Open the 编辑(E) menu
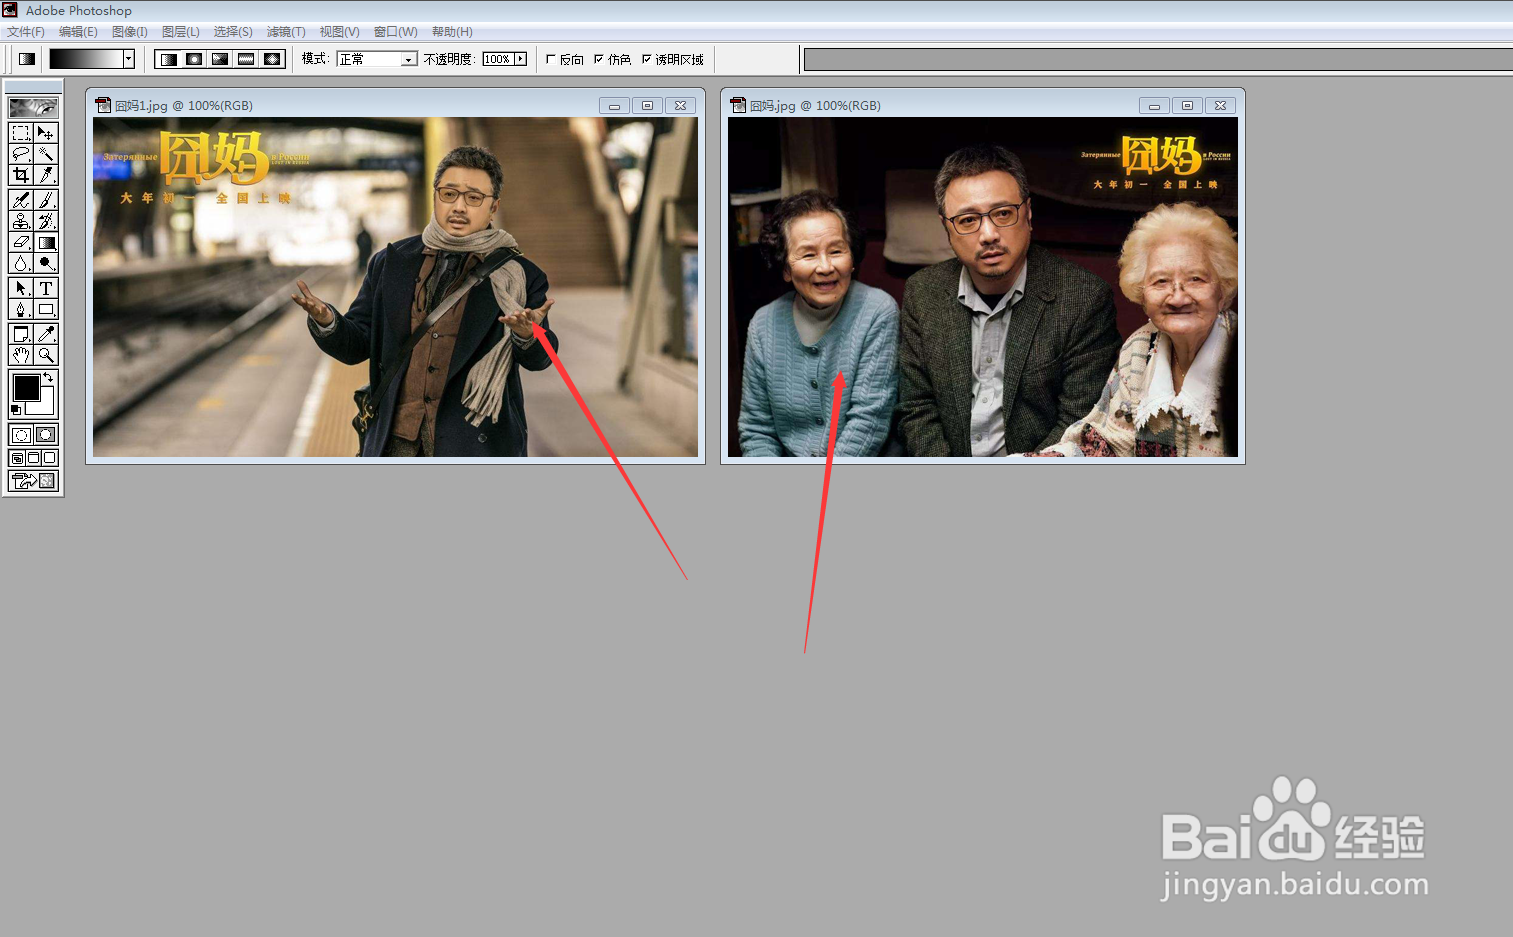 [78, 32]
